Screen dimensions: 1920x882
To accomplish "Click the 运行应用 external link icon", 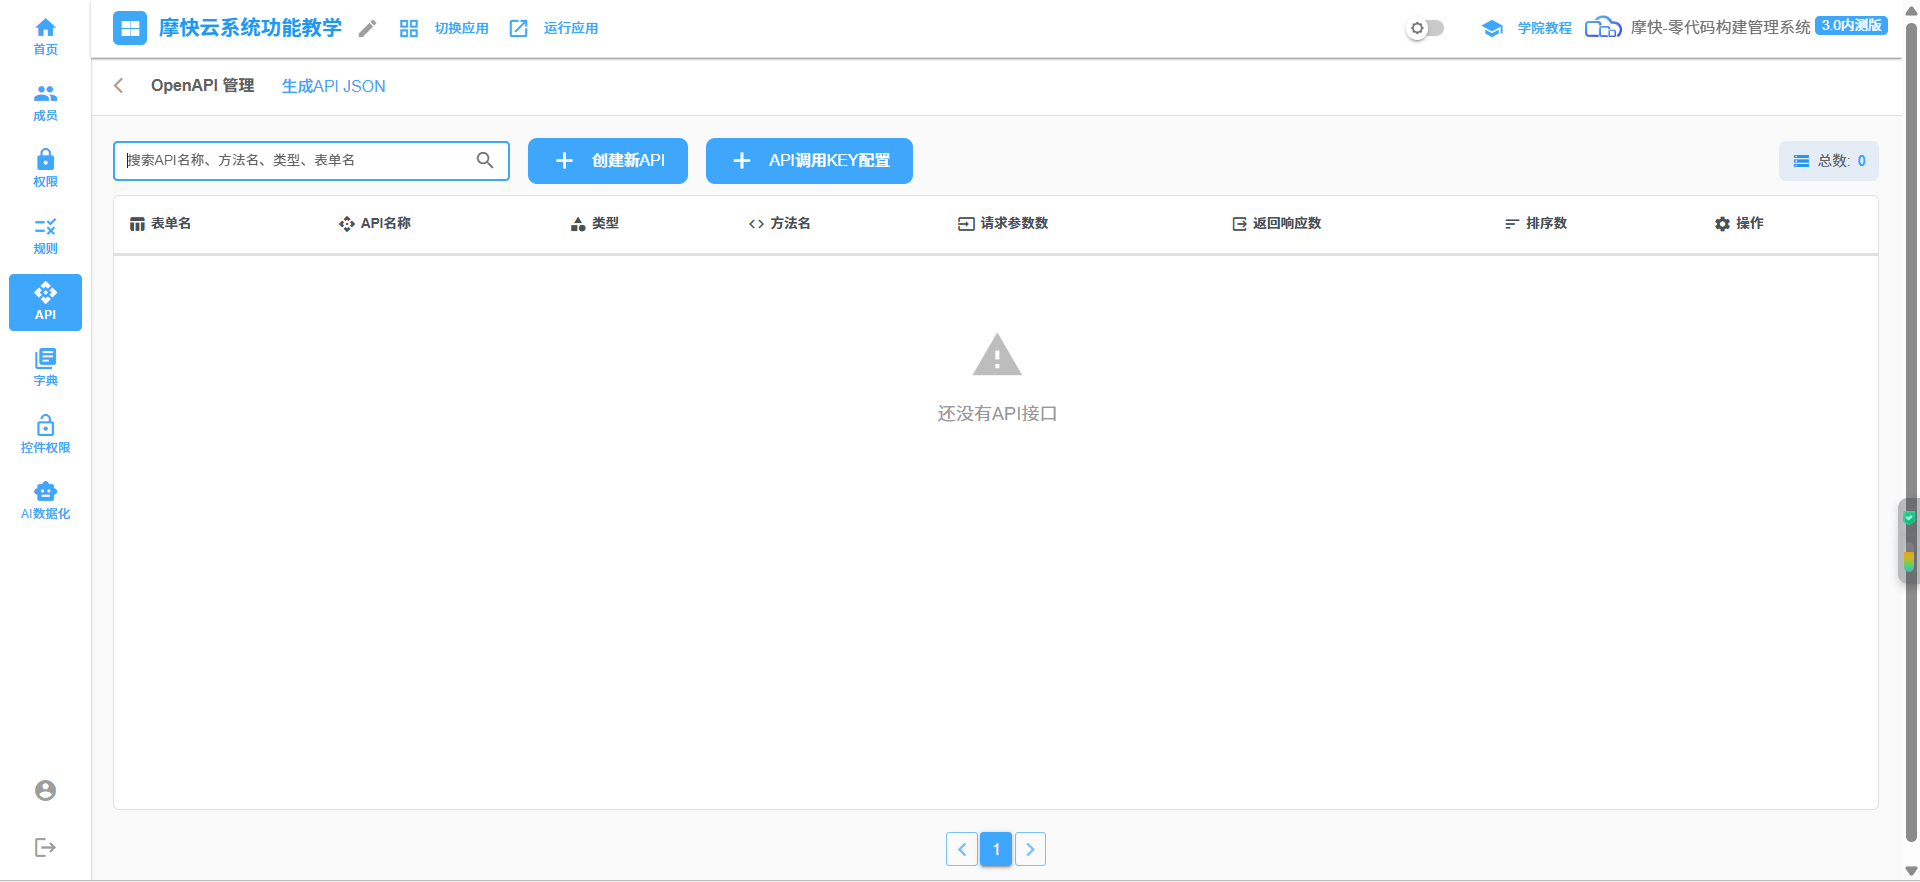I will (518, 28).
